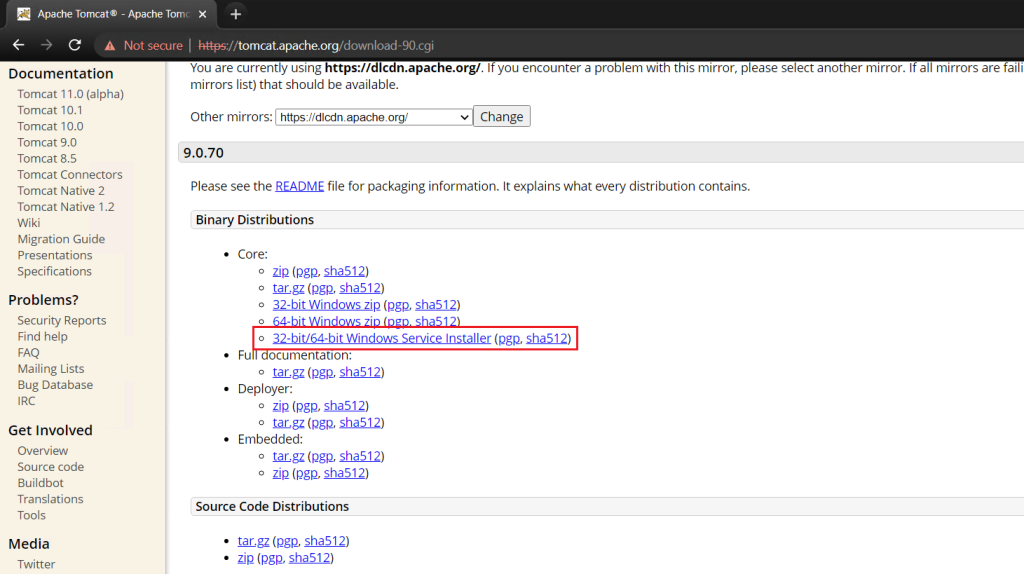This screenshot has width=1024, height=574.
Task: Open sha512 for 32-bit Windows zip
Action: 436,305
